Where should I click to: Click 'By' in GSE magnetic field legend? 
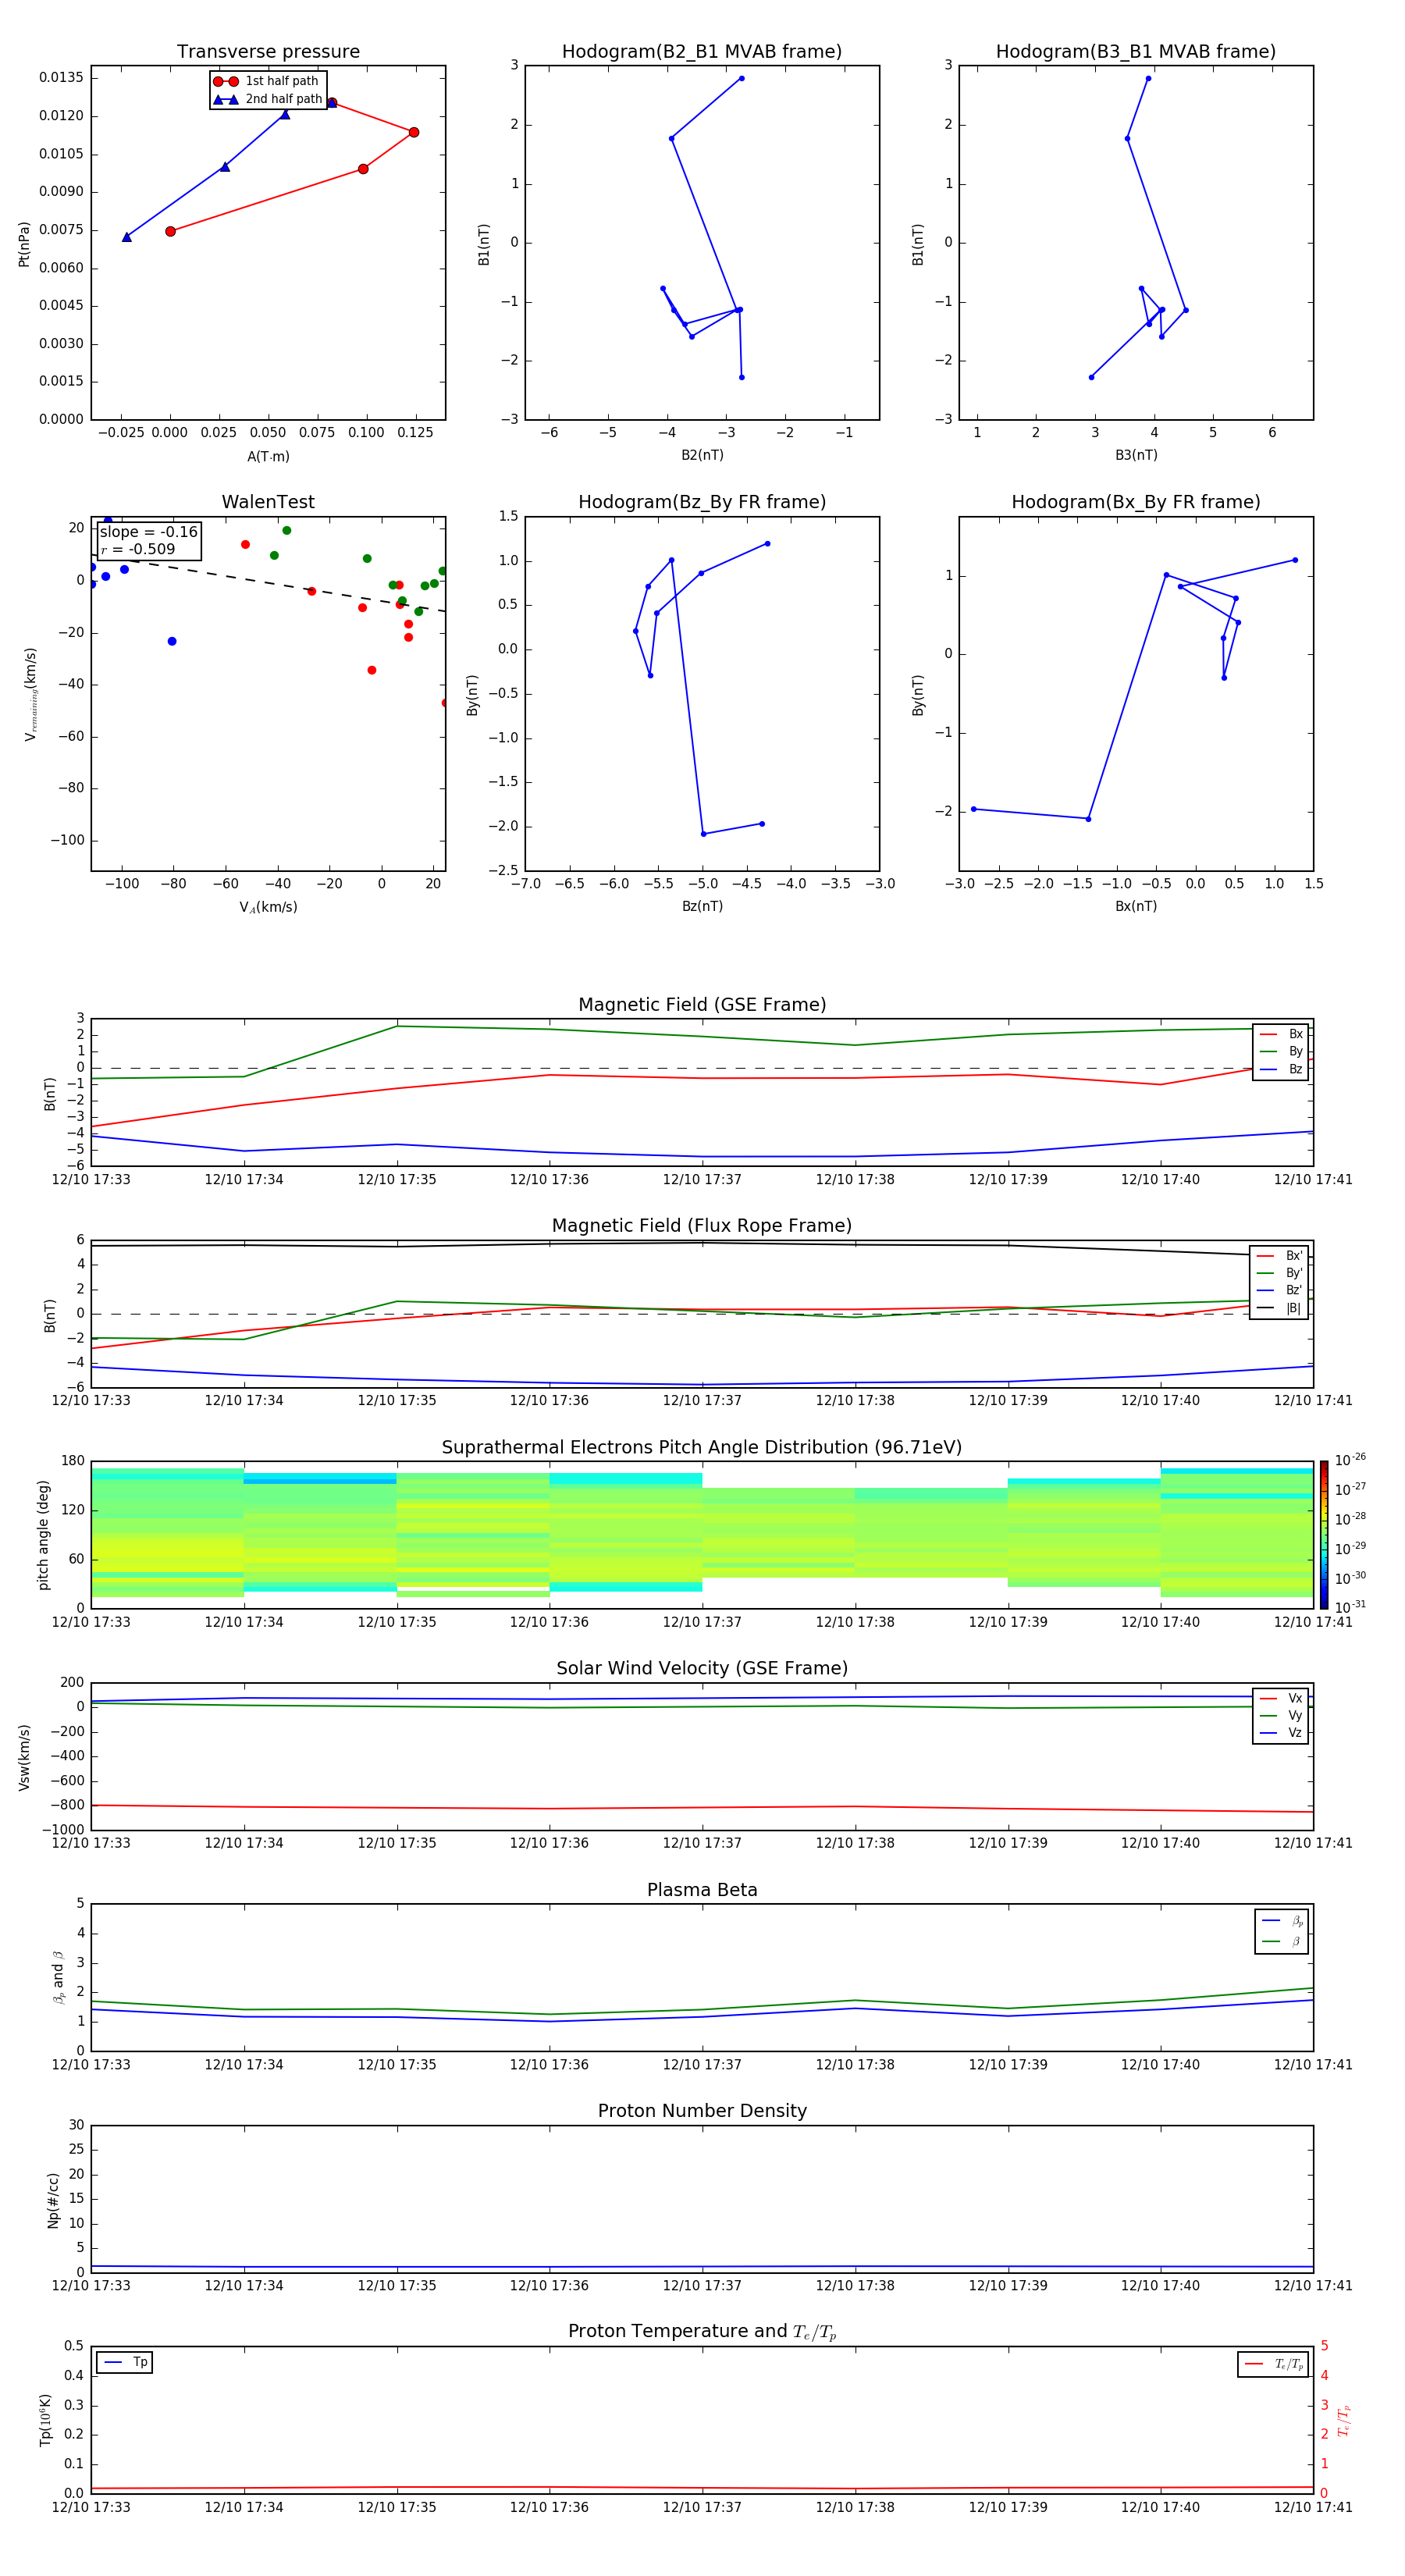1281,1051
